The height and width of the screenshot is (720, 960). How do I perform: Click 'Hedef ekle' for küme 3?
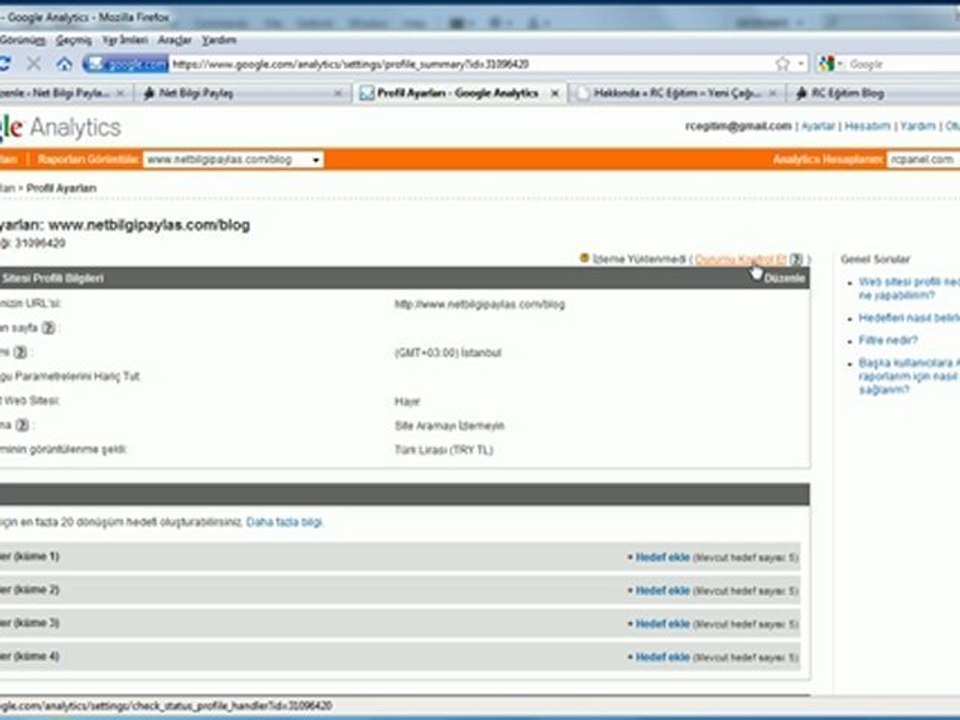(x=662, y=624)
